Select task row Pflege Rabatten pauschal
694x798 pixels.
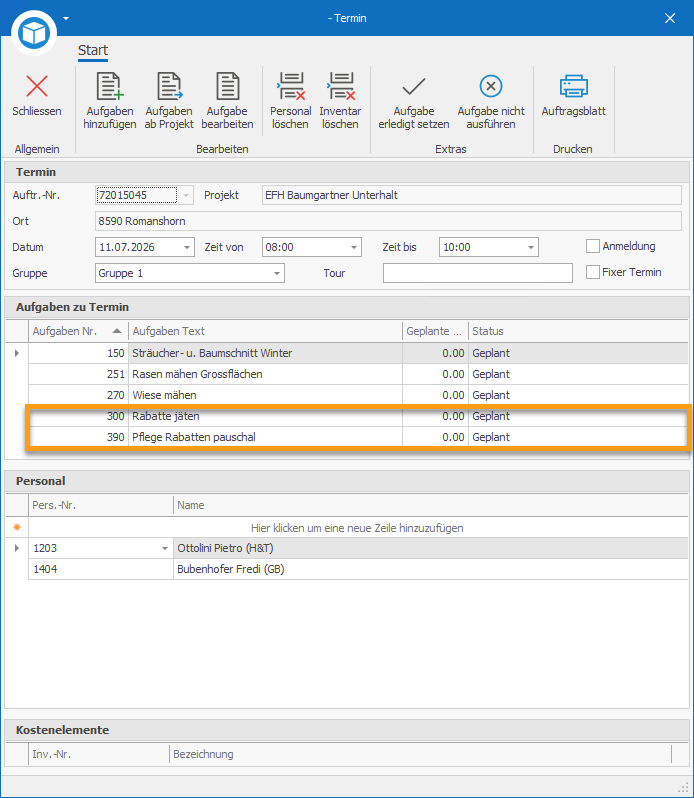coord(358,437)
